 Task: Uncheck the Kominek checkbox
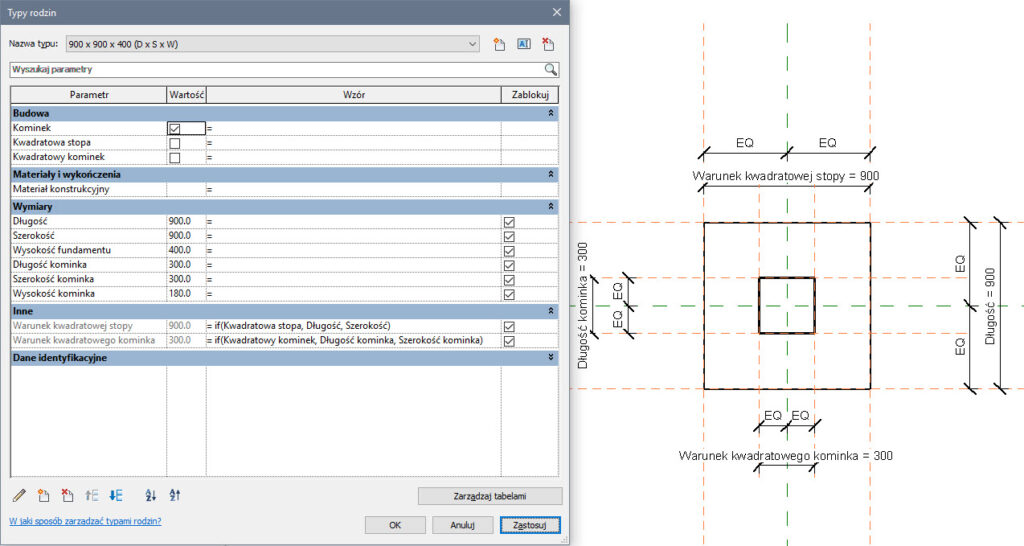175,129
